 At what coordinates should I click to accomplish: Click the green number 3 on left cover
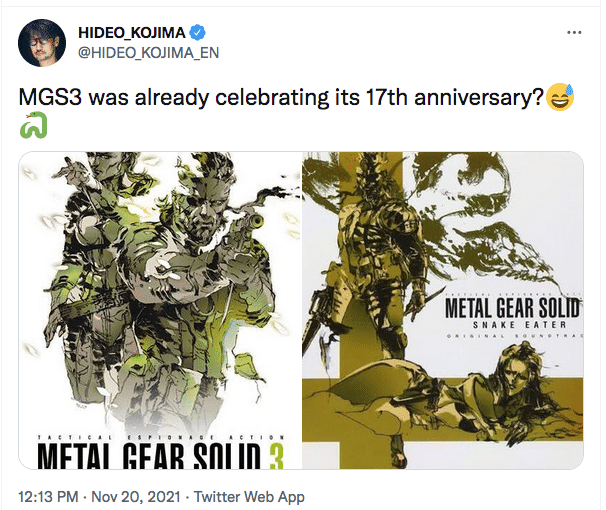click(276, 456)
